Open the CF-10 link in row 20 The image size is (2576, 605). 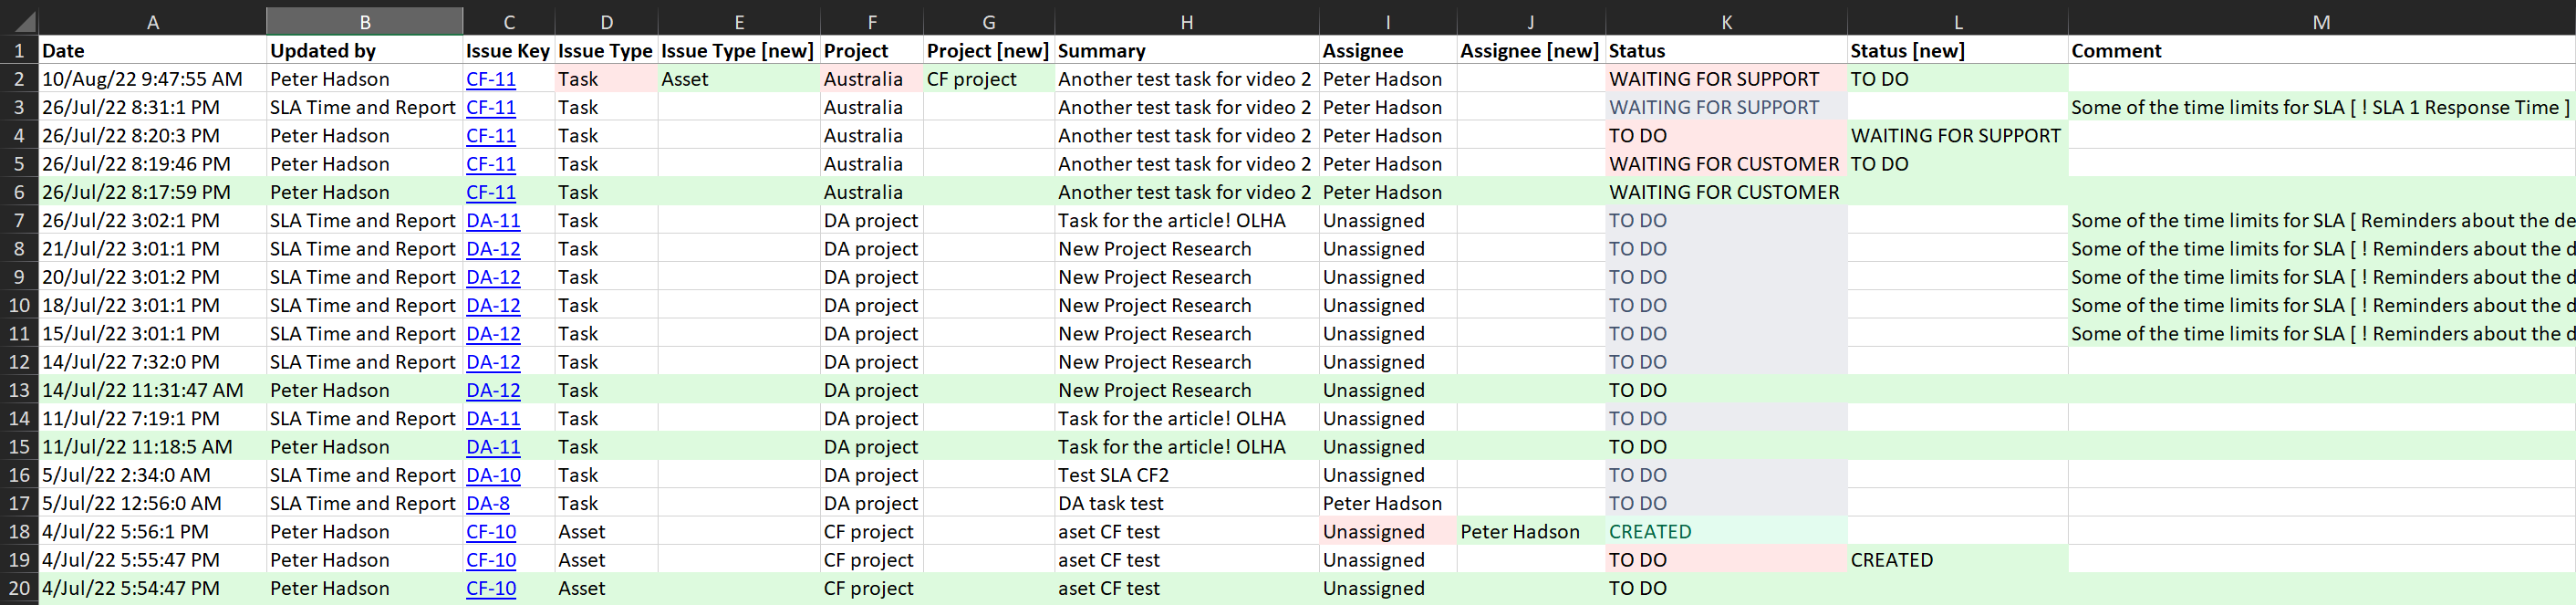coord(490,588)
